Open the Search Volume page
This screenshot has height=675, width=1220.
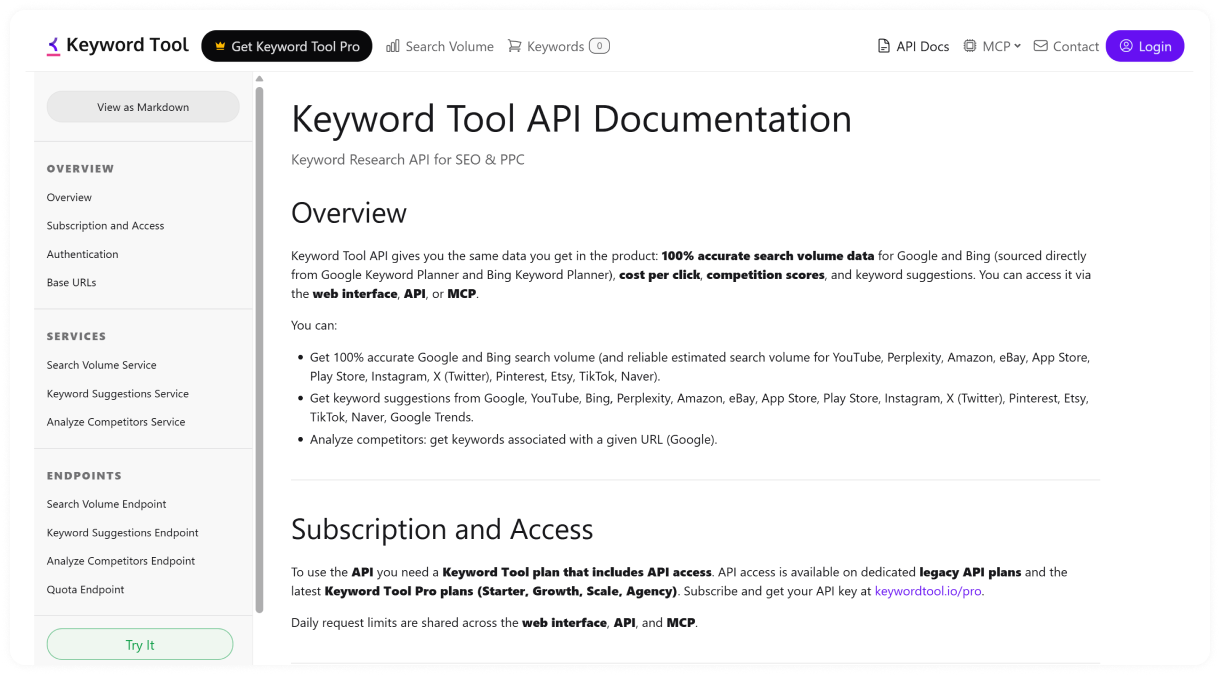pyautogui.click(x=440, y=46)
